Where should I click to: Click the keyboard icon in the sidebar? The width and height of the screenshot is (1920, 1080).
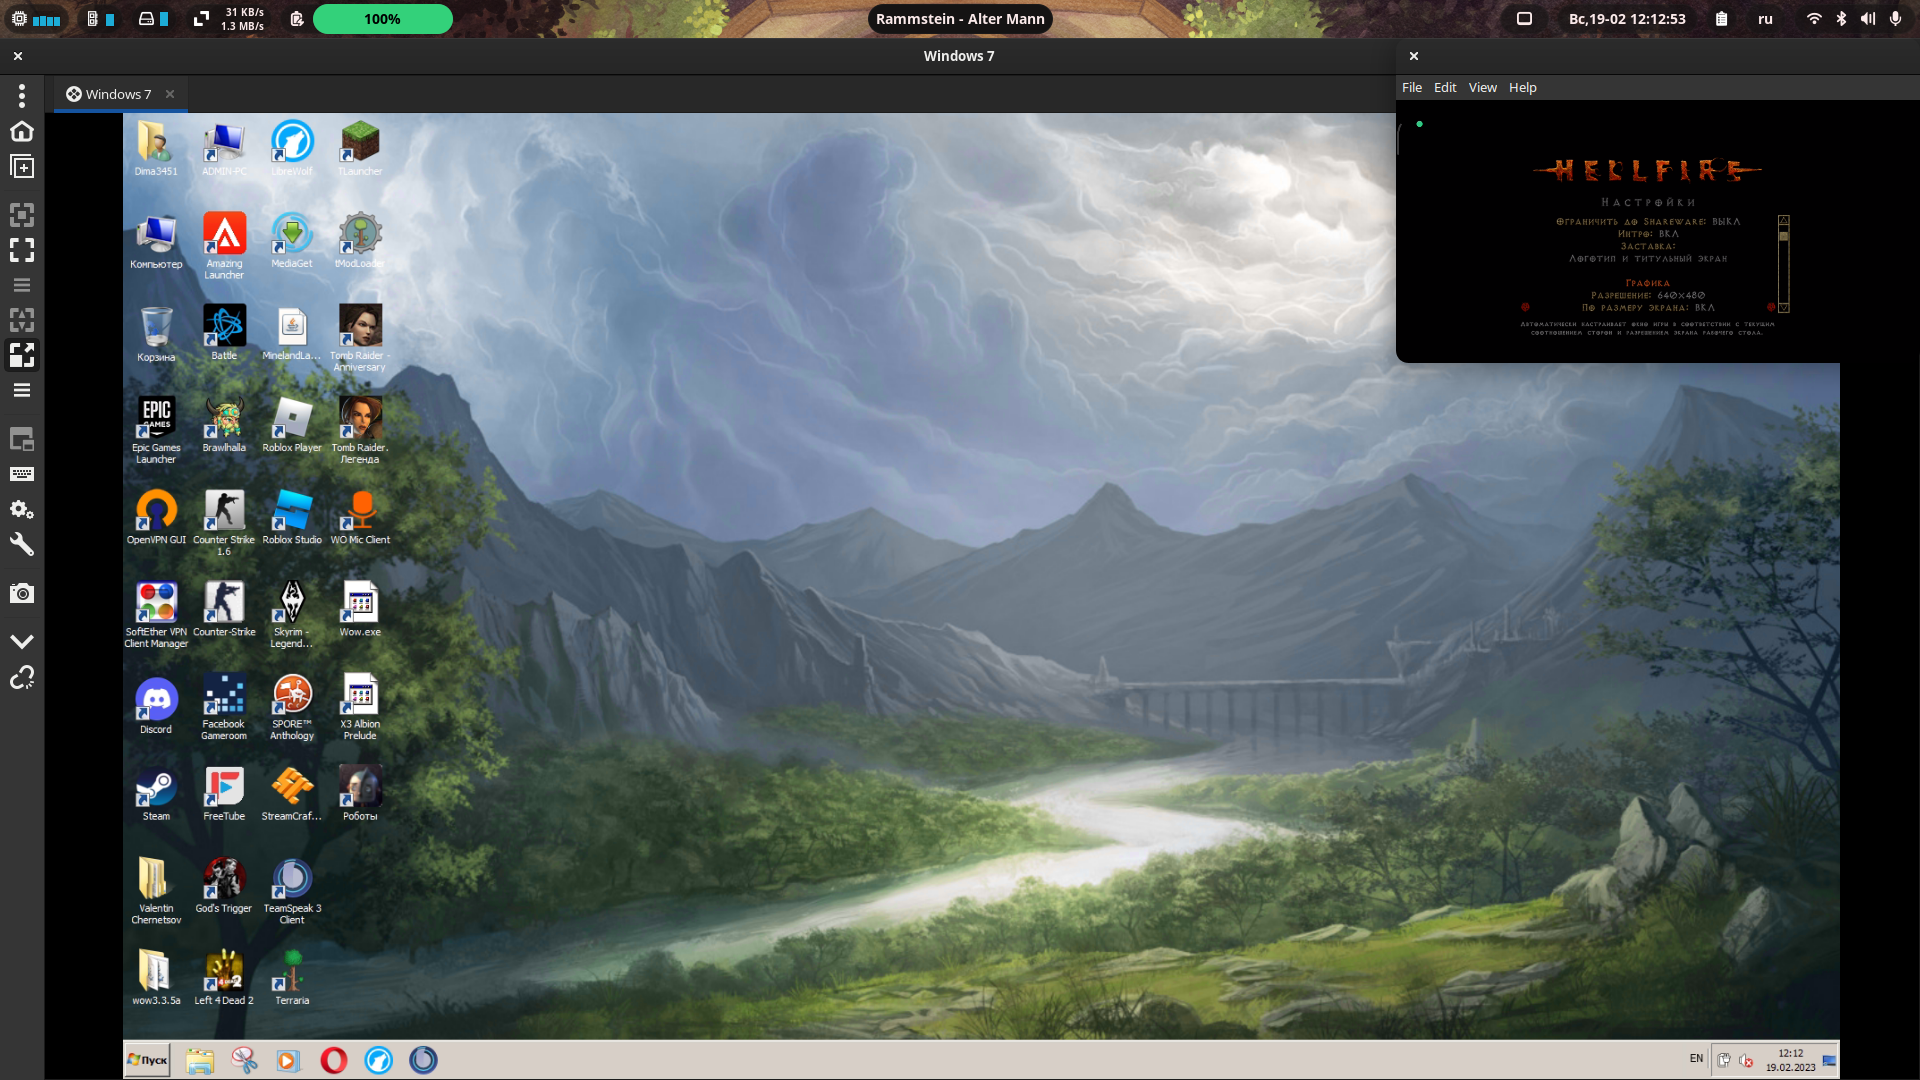pos(22,474)
